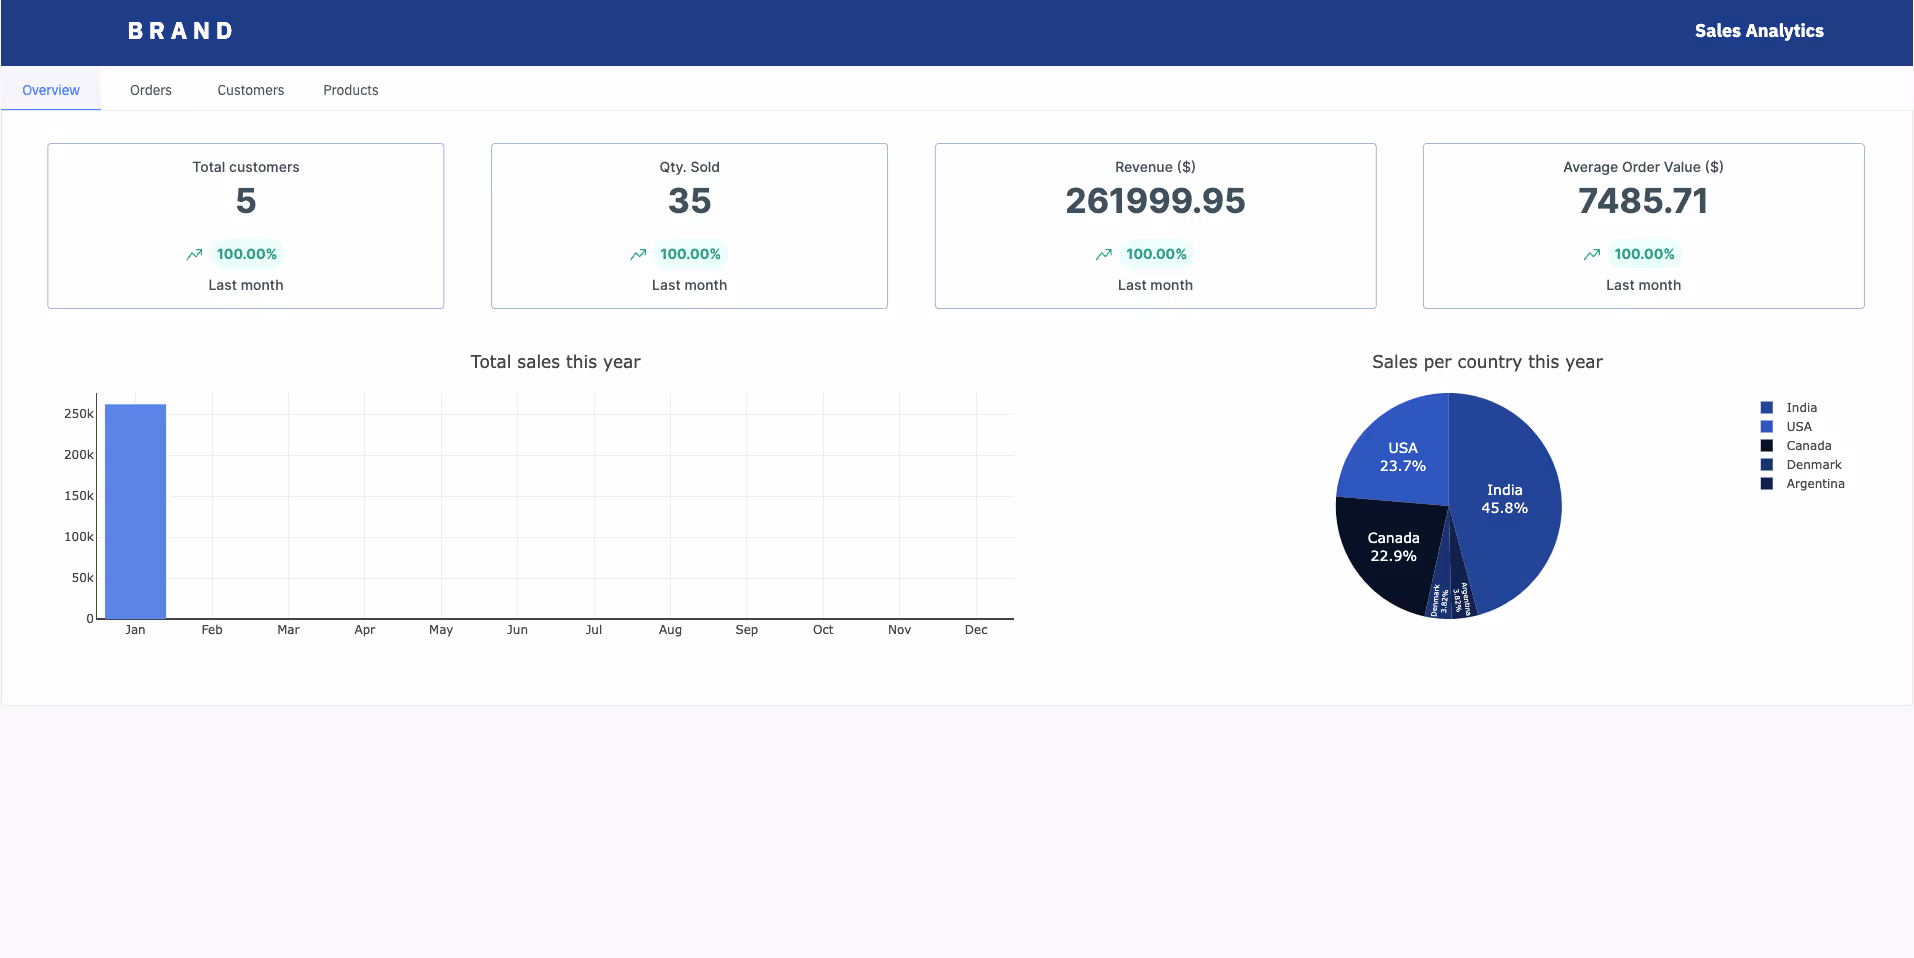The image size is (1914, 958).
Task: Toggle Canada legend item visibility
Action: [1808, 446]
